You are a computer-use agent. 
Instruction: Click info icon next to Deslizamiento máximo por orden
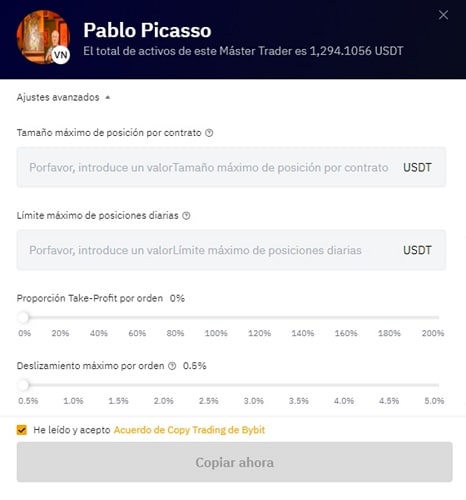coord(172,366)
